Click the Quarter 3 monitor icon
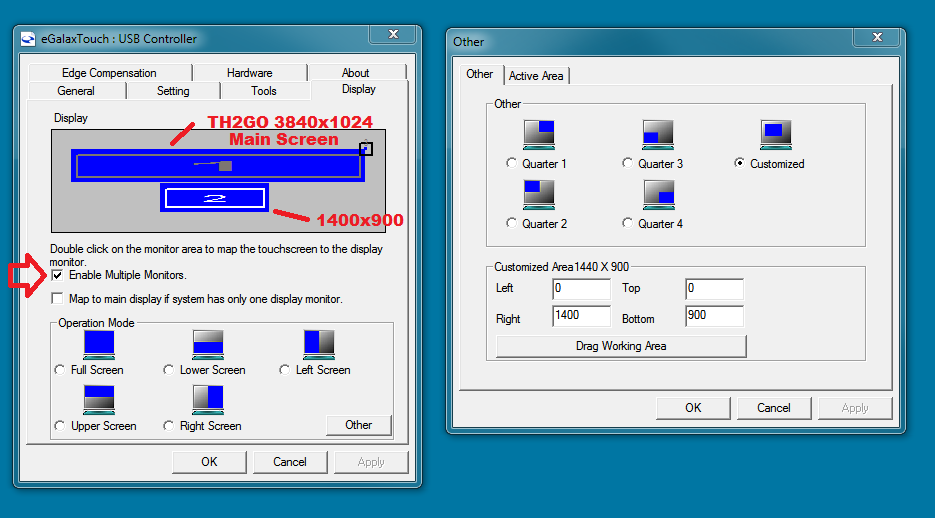Image resolution: width=935 pixels, height=518 pixels. [657, 135]
